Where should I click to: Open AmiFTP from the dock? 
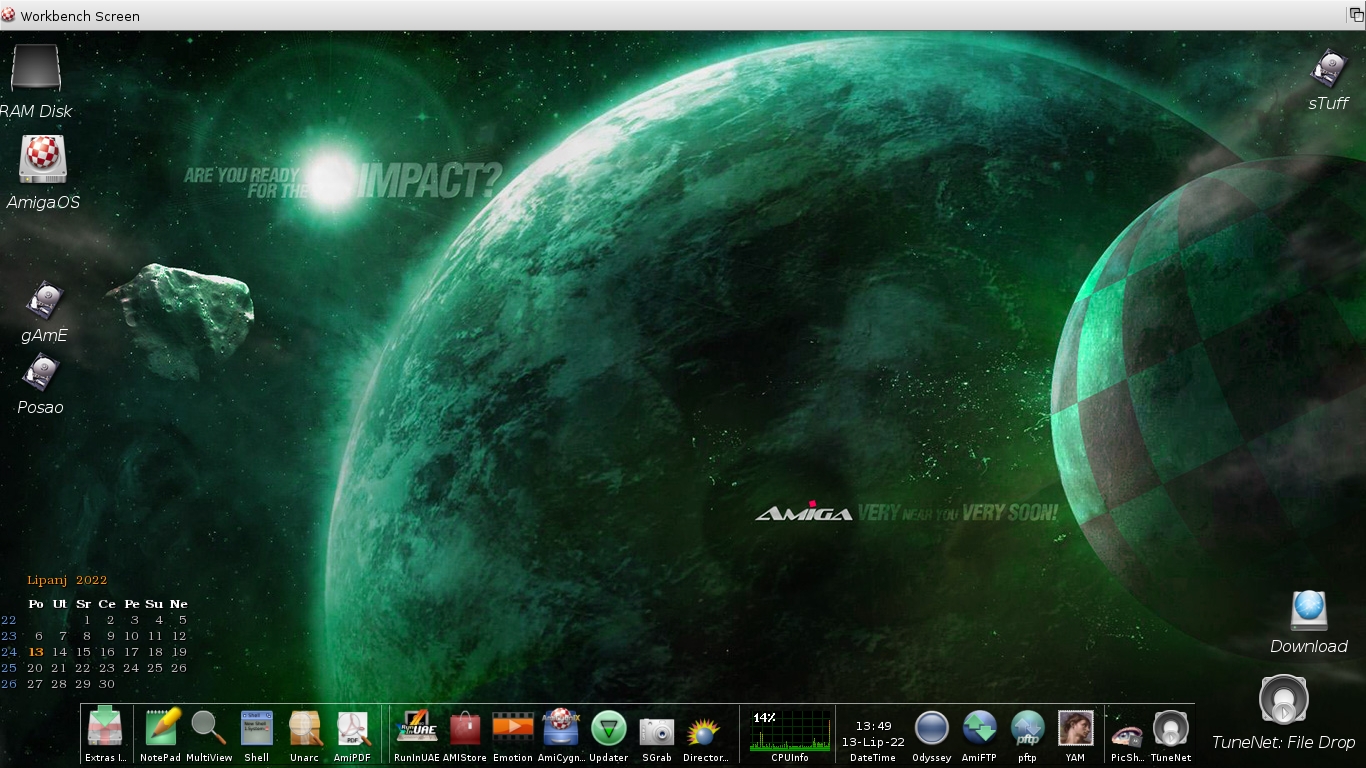pos(980,727)
